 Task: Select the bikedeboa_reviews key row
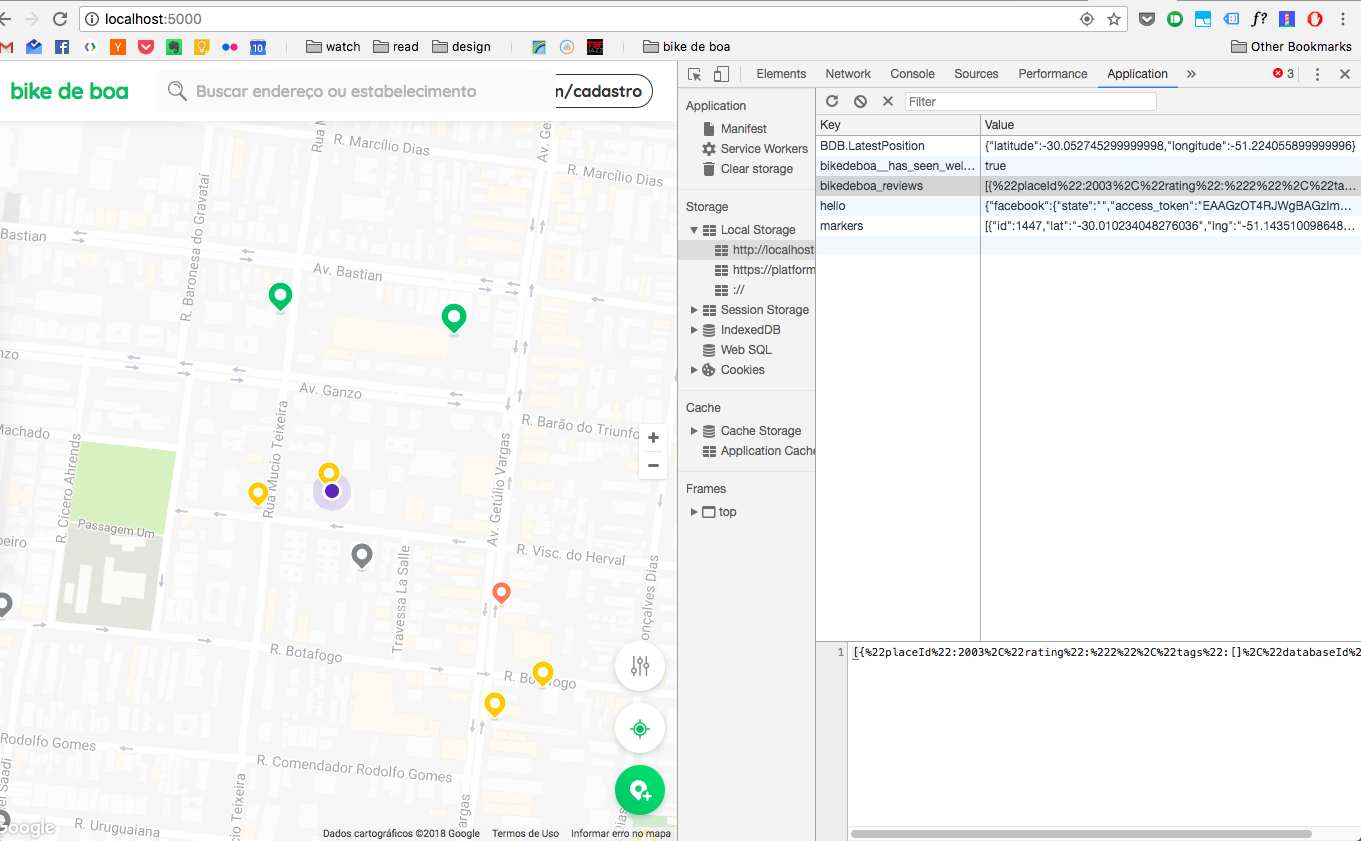[x=1088, y=186]
